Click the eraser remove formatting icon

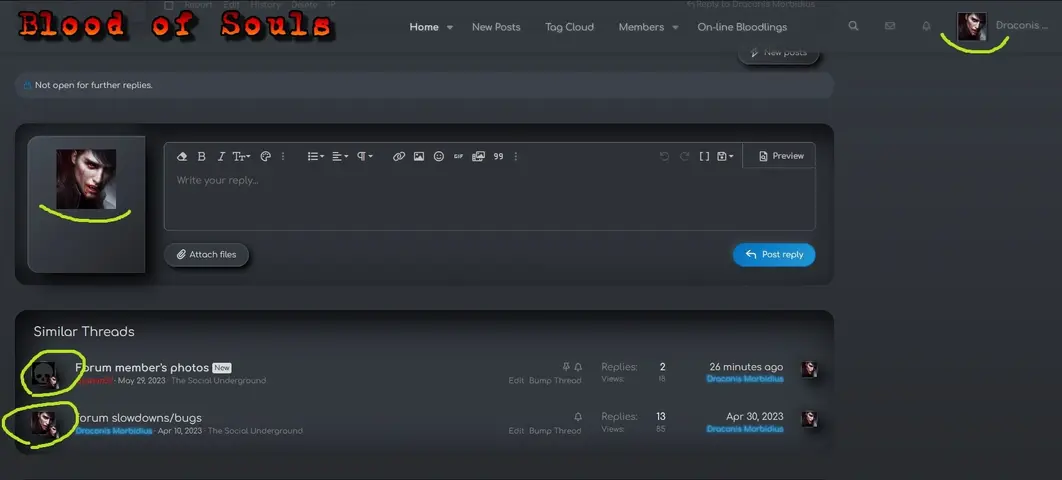click(x=182, y=156)
